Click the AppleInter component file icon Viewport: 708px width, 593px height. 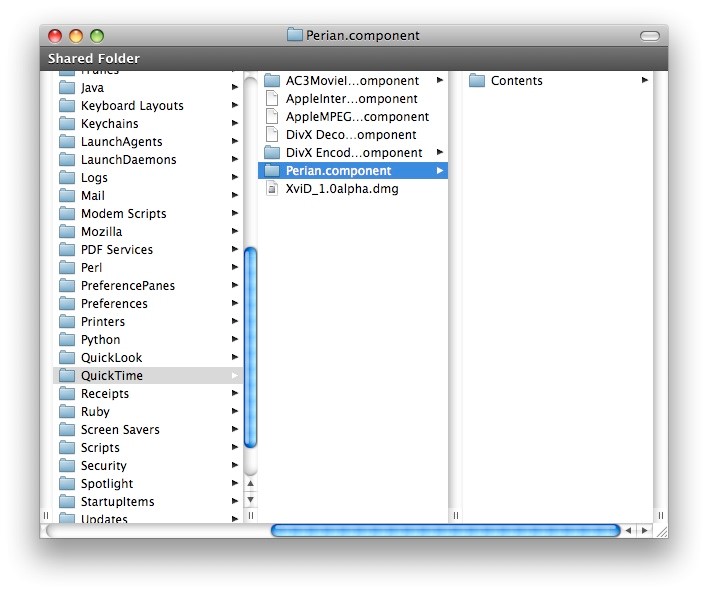272,98
